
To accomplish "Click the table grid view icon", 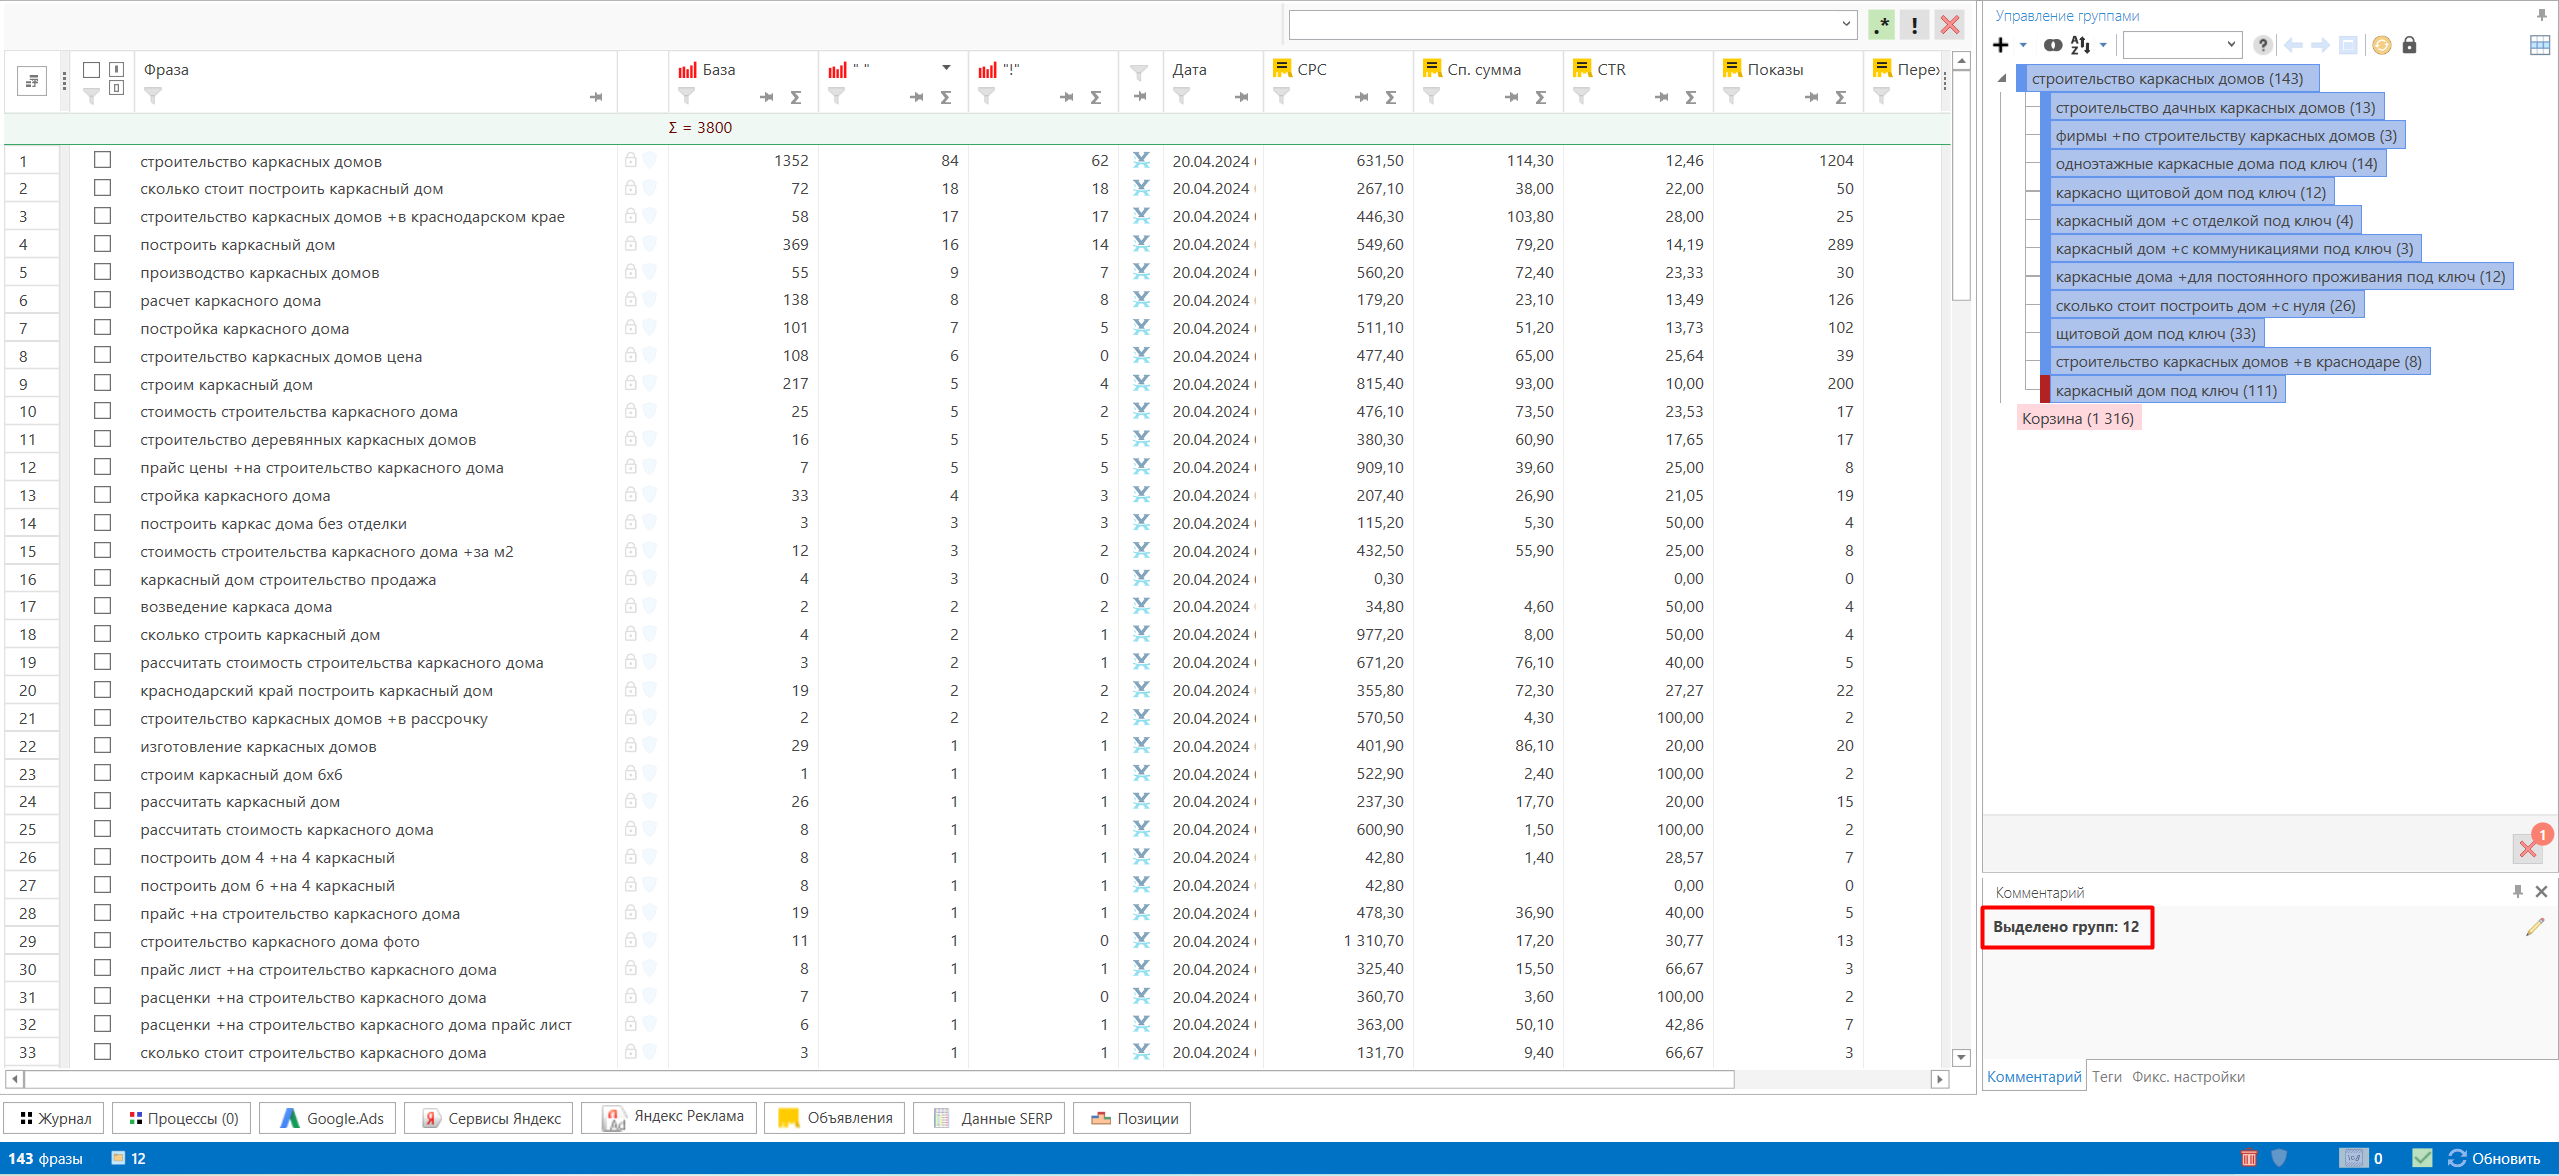I will pyautogui.click(x=2539, y=45).
